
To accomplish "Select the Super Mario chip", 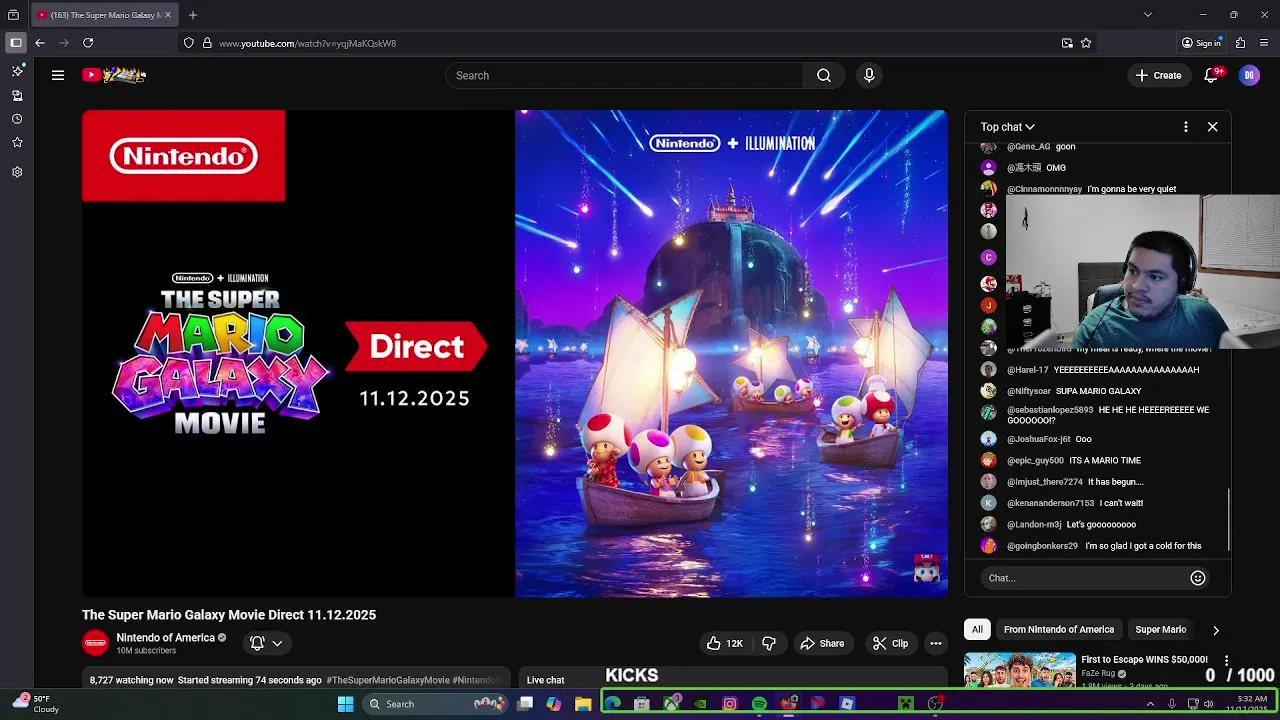I will [1161, 629].
